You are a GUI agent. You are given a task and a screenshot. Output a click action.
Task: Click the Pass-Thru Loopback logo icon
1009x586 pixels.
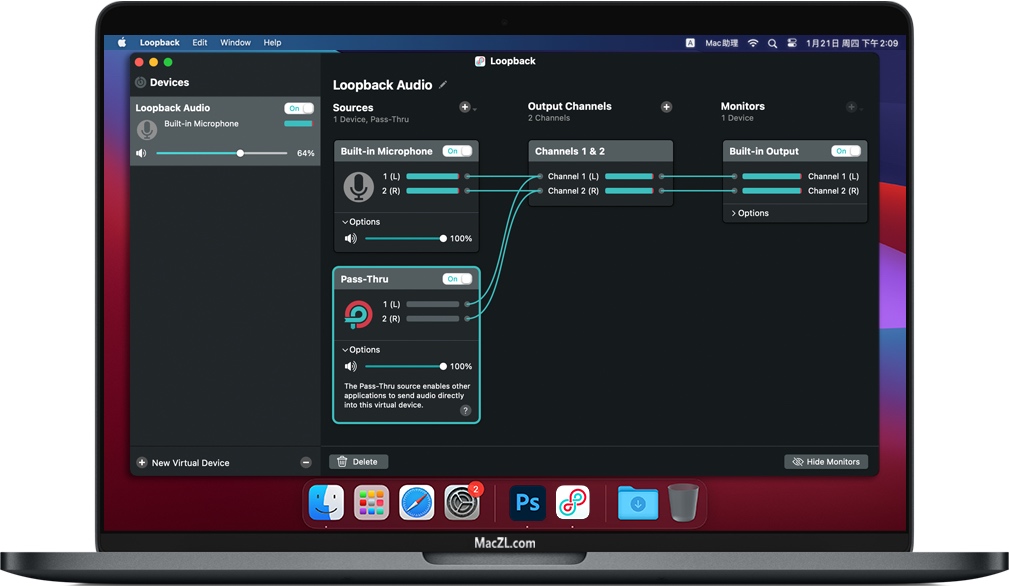(358, 315)
